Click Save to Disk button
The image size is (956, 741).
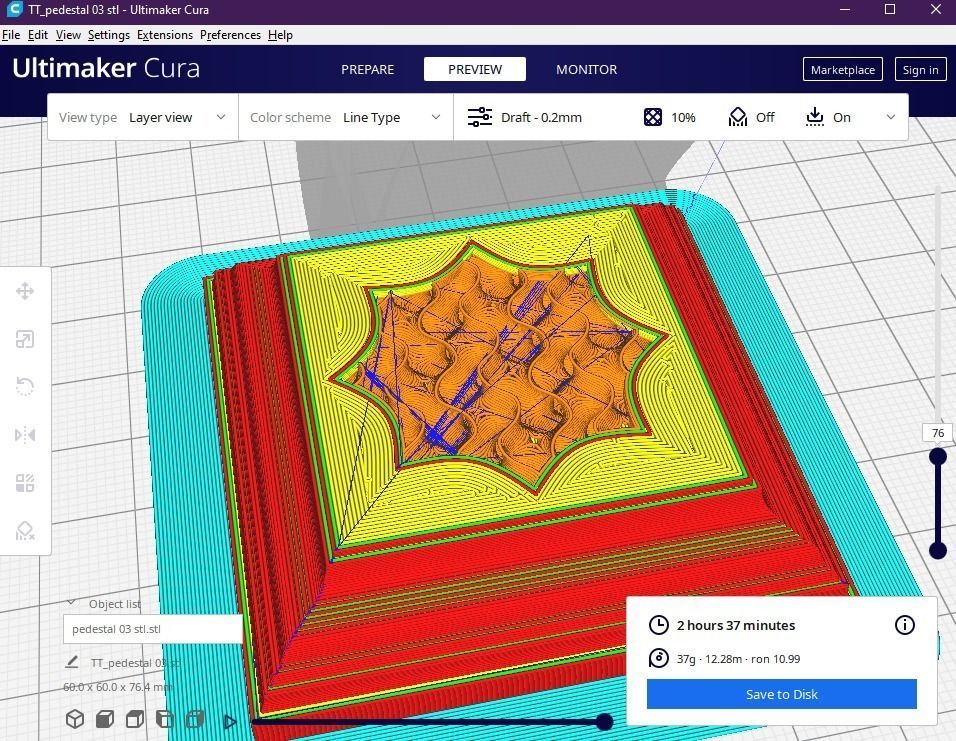point(782,694)
